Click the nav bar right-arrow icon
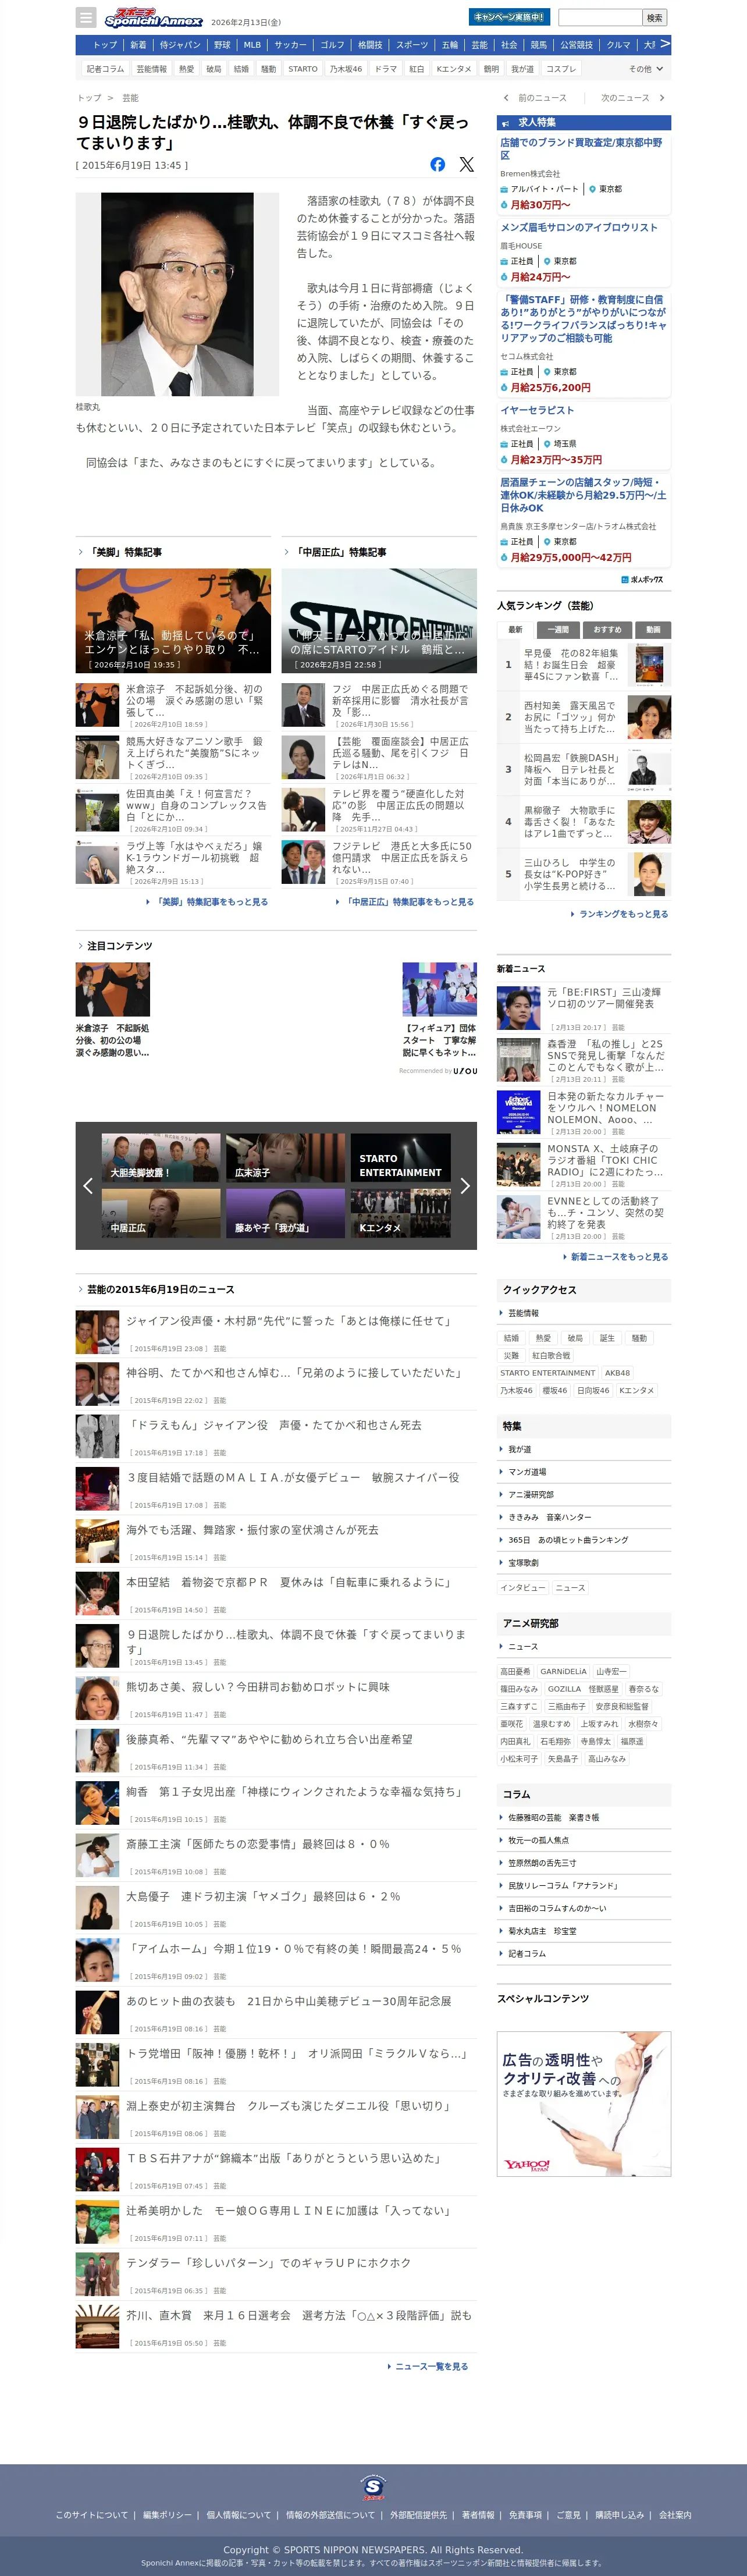The height and width of the screenshot is (2576, 747). [x=664, y=44]
